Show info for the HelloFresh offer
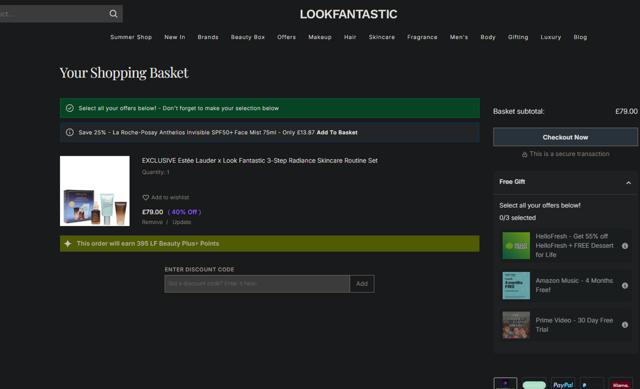Image resolution: width=640 pixels, height=389 pixels. (x=625, y=246)
